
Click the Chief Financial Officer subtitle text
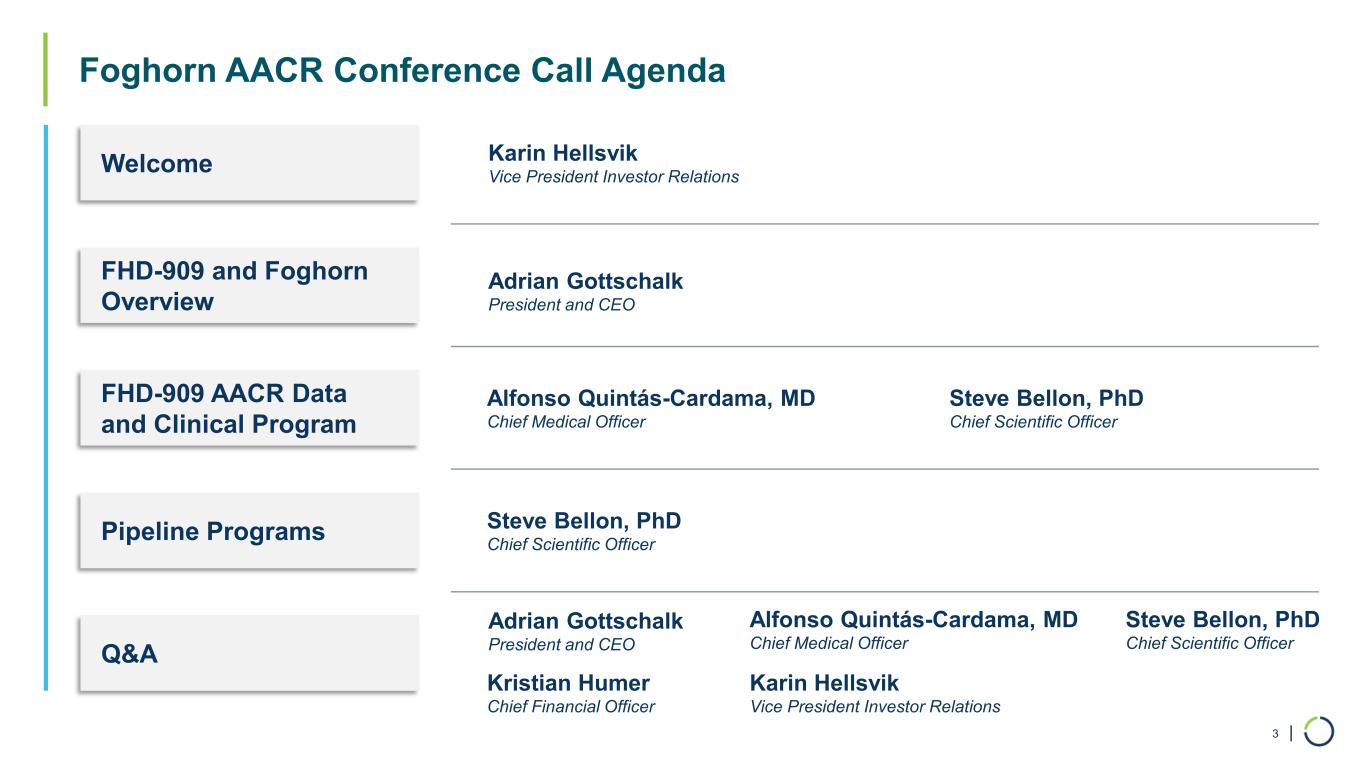(570, 707)
